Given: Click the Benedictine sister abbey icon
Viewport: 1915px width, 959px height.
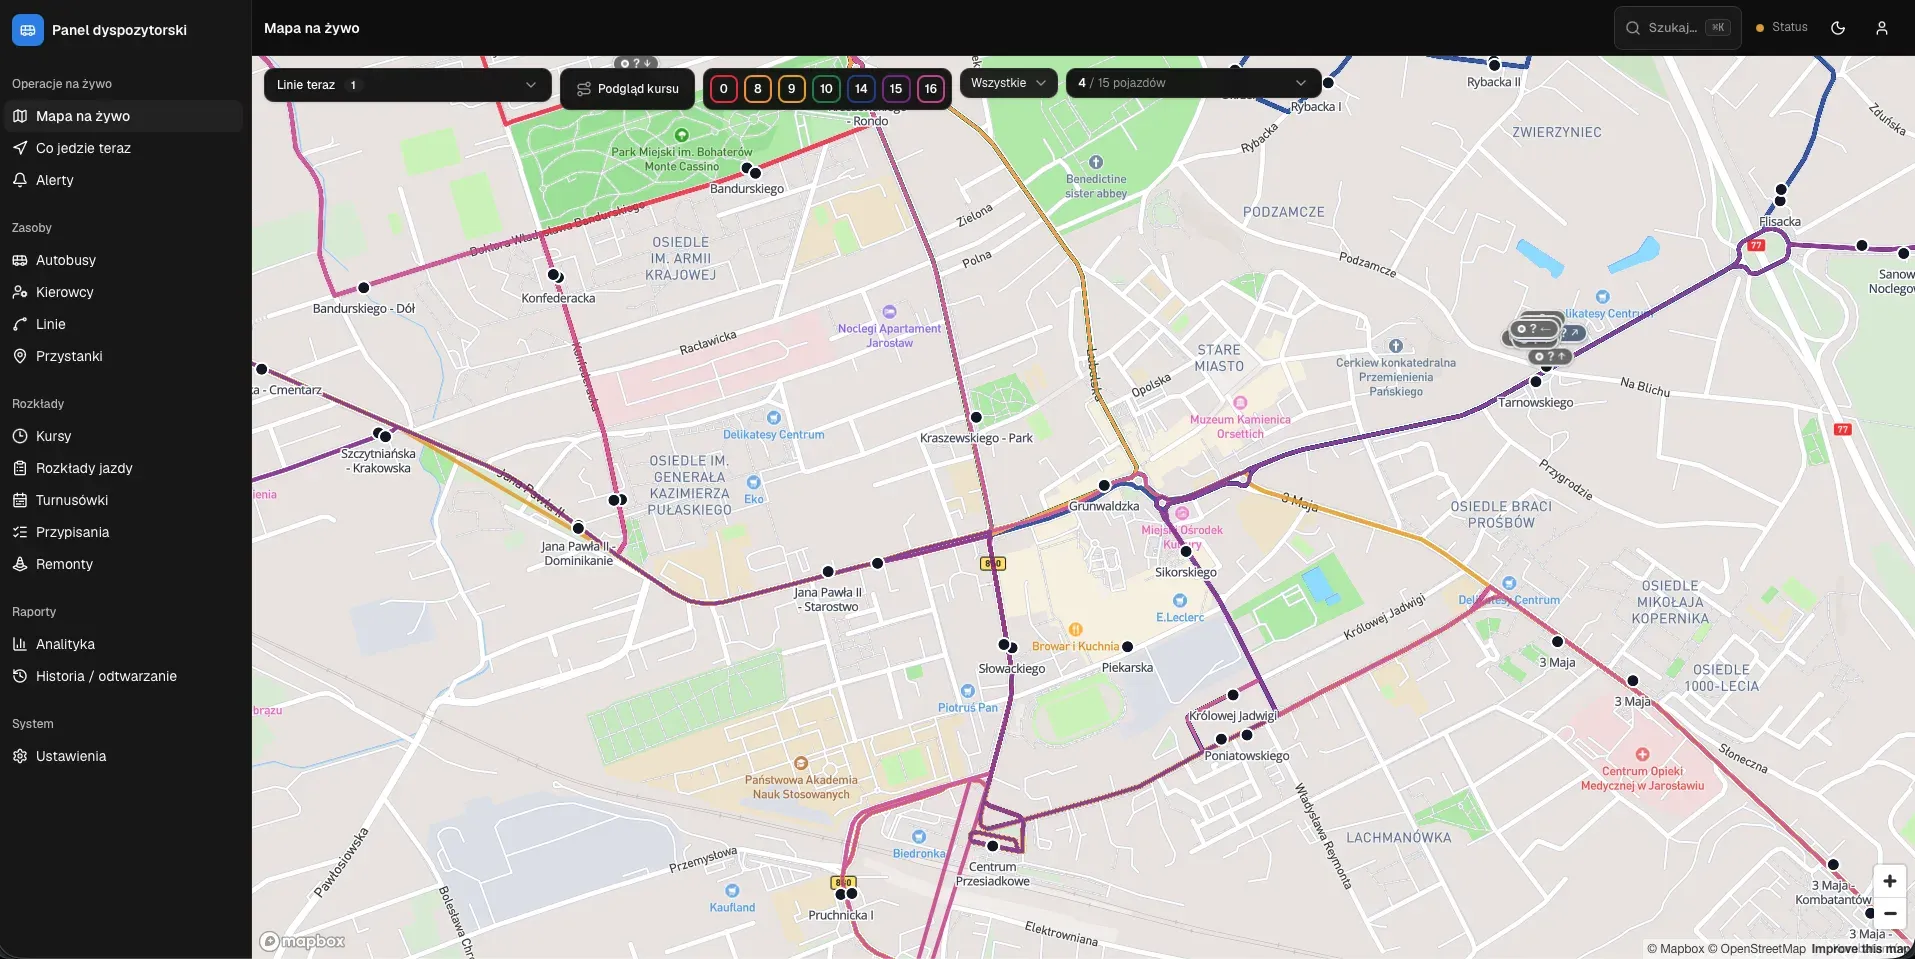Looking at the screenshot, I should [x=1096, y=162].
